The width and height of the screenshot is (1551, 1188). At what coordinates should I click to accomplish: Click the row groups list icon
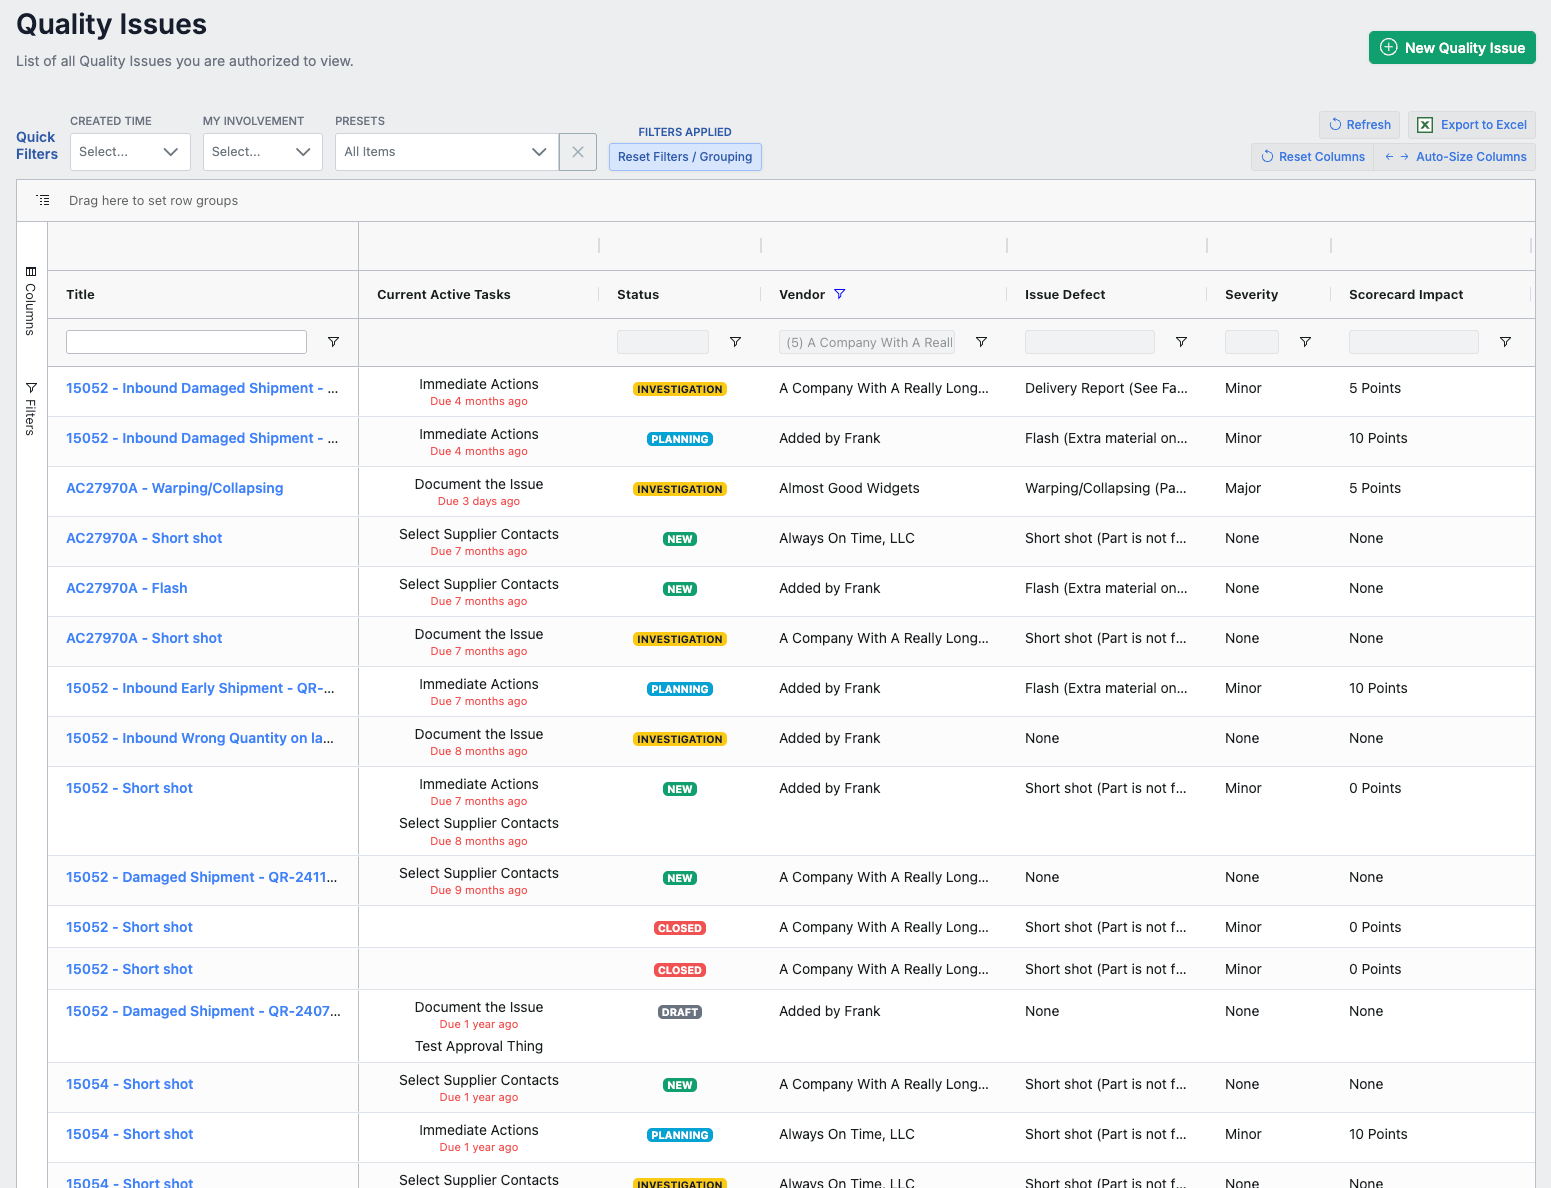[43, 200]
